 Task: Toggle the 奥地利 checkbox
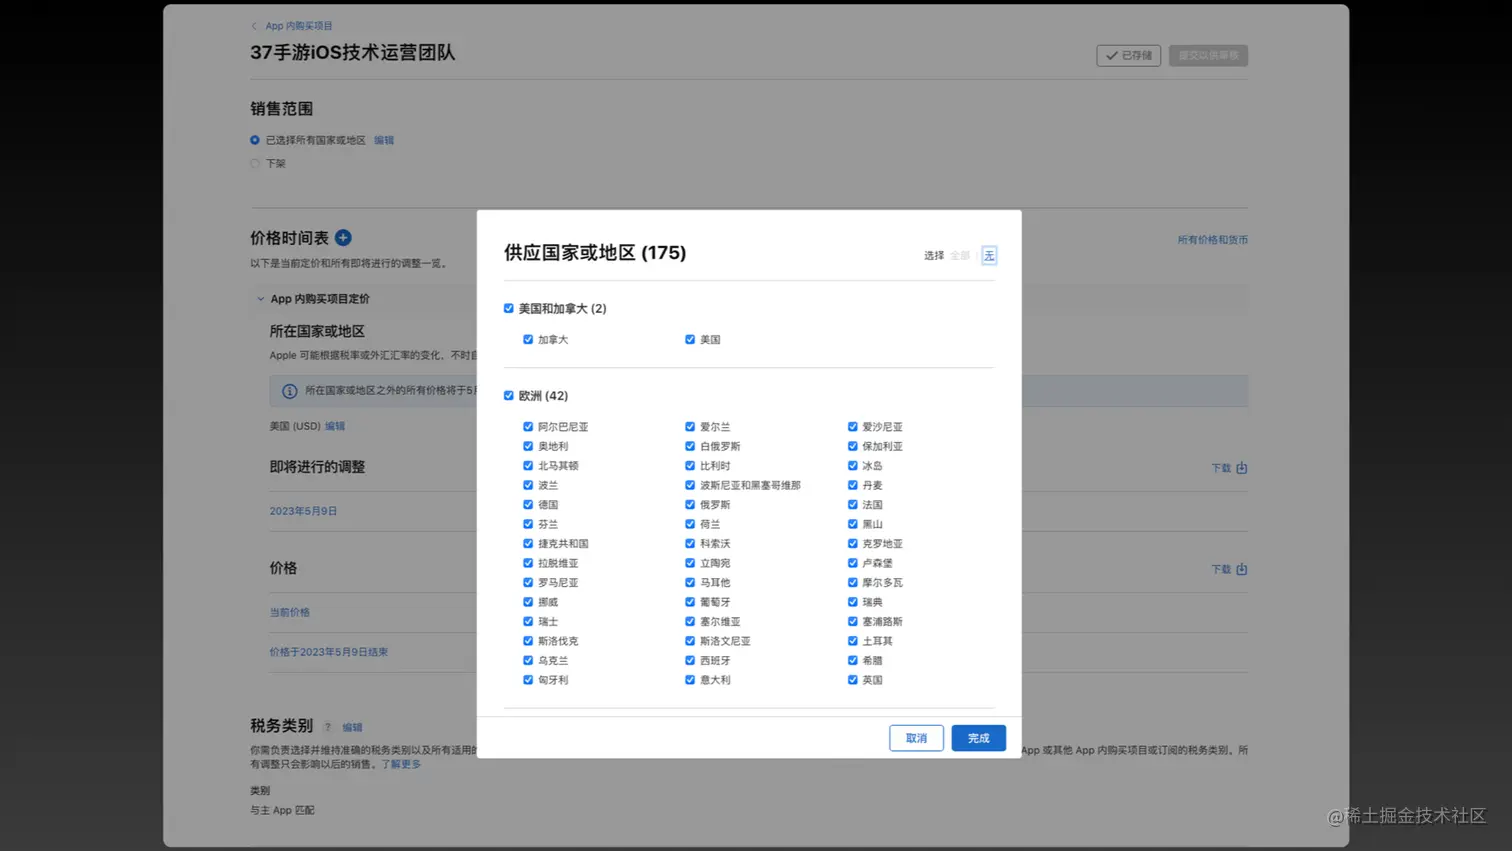click(528, 446)
